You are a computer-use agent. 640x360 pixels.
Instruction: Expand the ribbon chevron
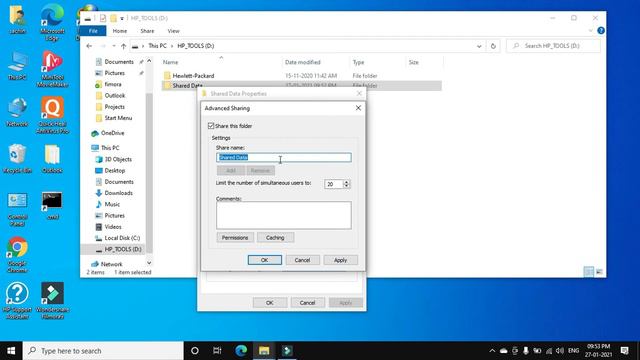tap(590, 31)
